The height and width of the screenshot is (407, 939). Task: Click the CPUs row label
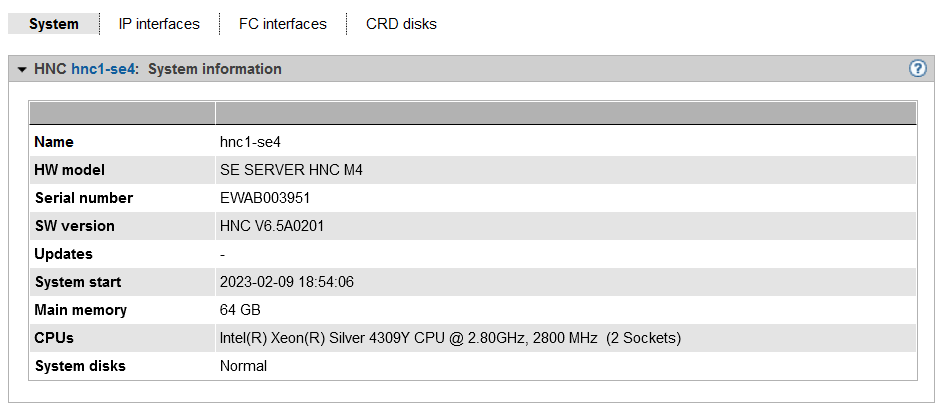[x=54, y=338]
